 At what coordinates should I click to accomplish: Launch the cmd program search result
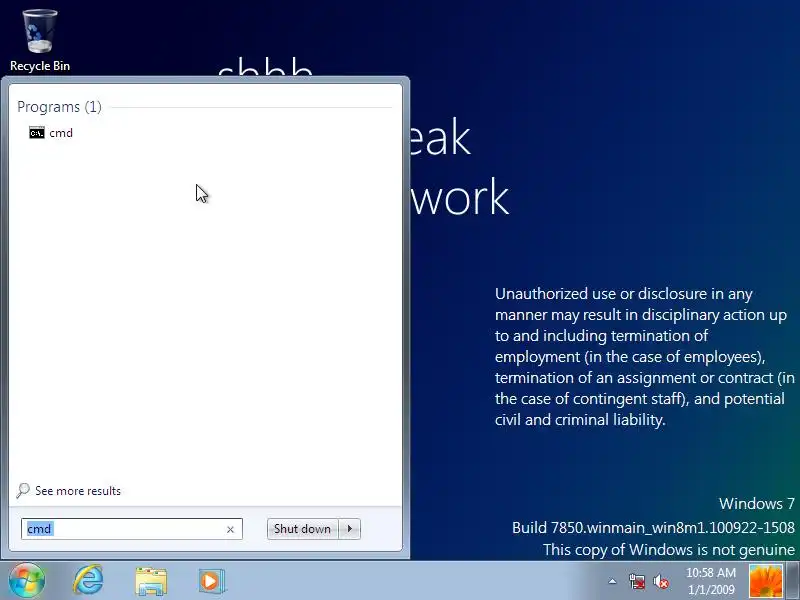click(51, 133)
